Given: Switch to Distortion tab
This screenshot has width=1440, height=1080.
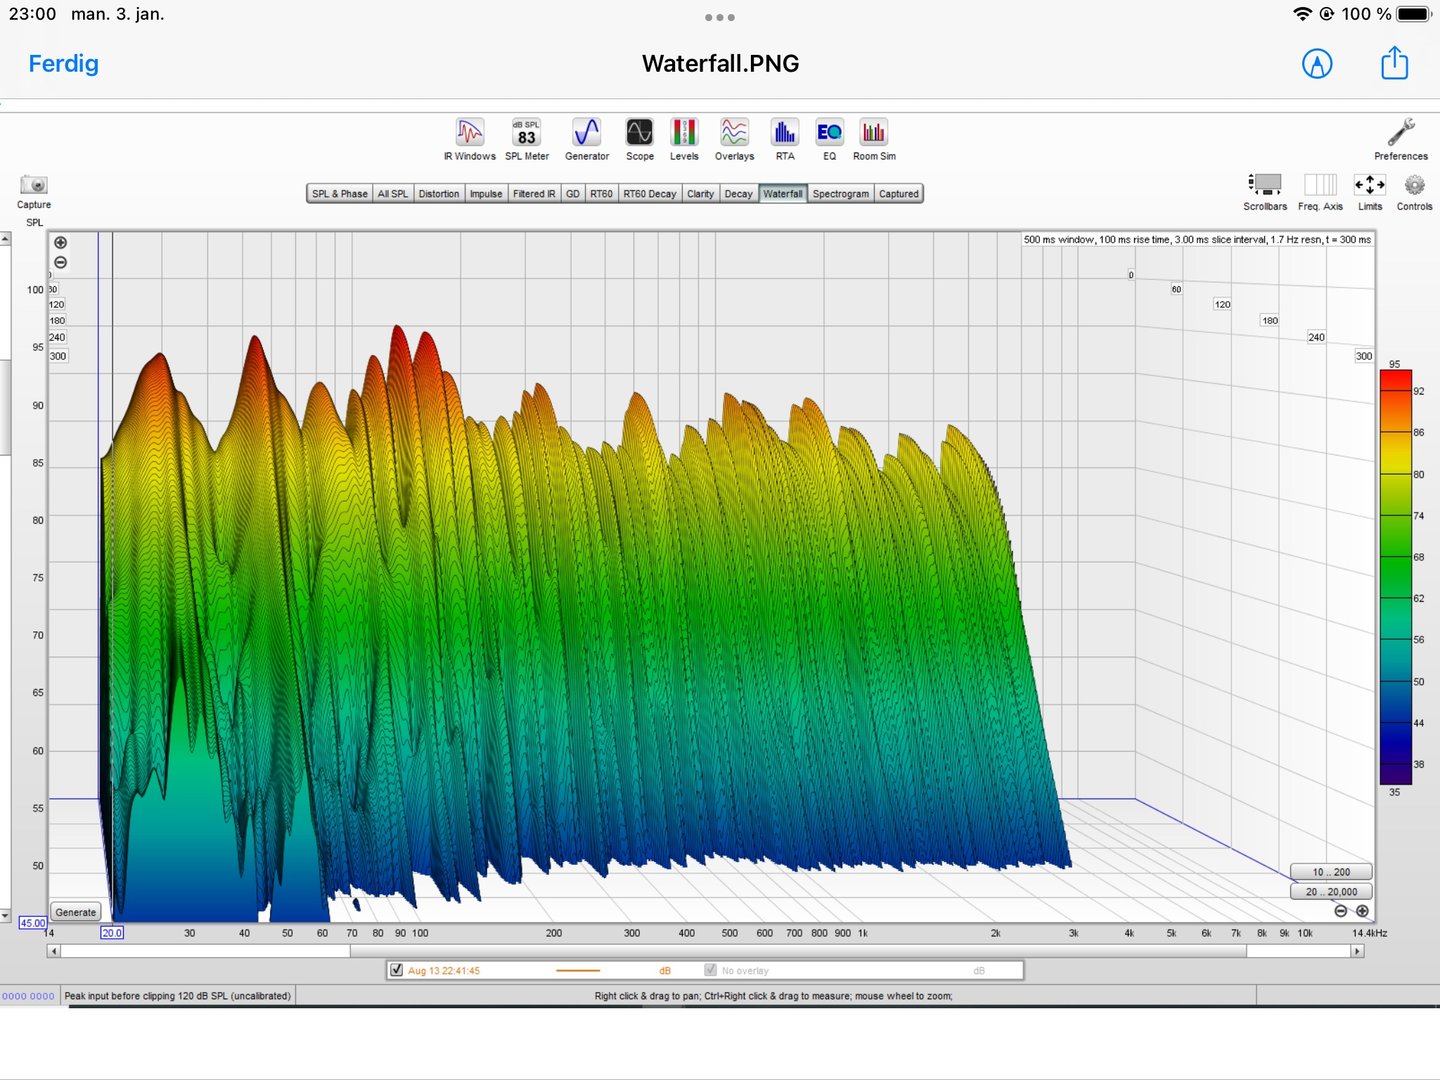Looking at the screenshot, I should 439,194.
